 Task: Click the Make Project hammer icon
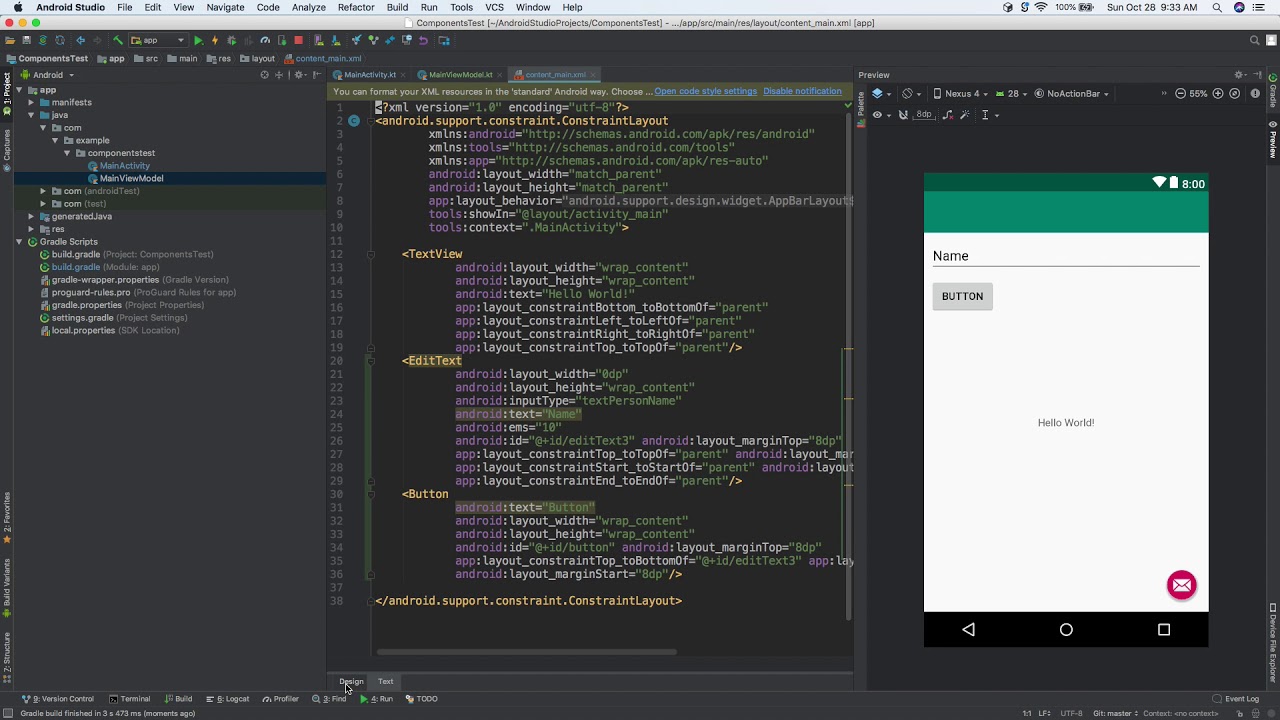click(x=117, y=40)
